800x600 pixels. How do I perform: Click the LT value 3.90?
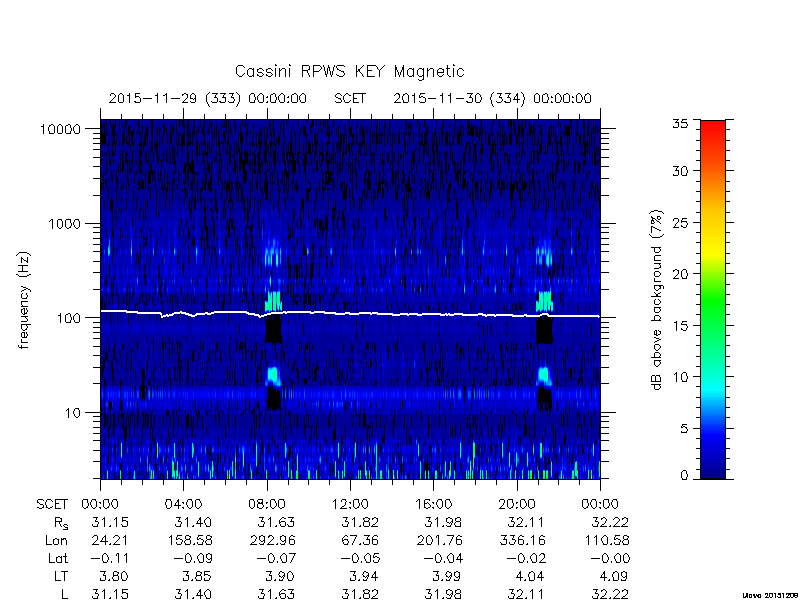coord(281,576)
